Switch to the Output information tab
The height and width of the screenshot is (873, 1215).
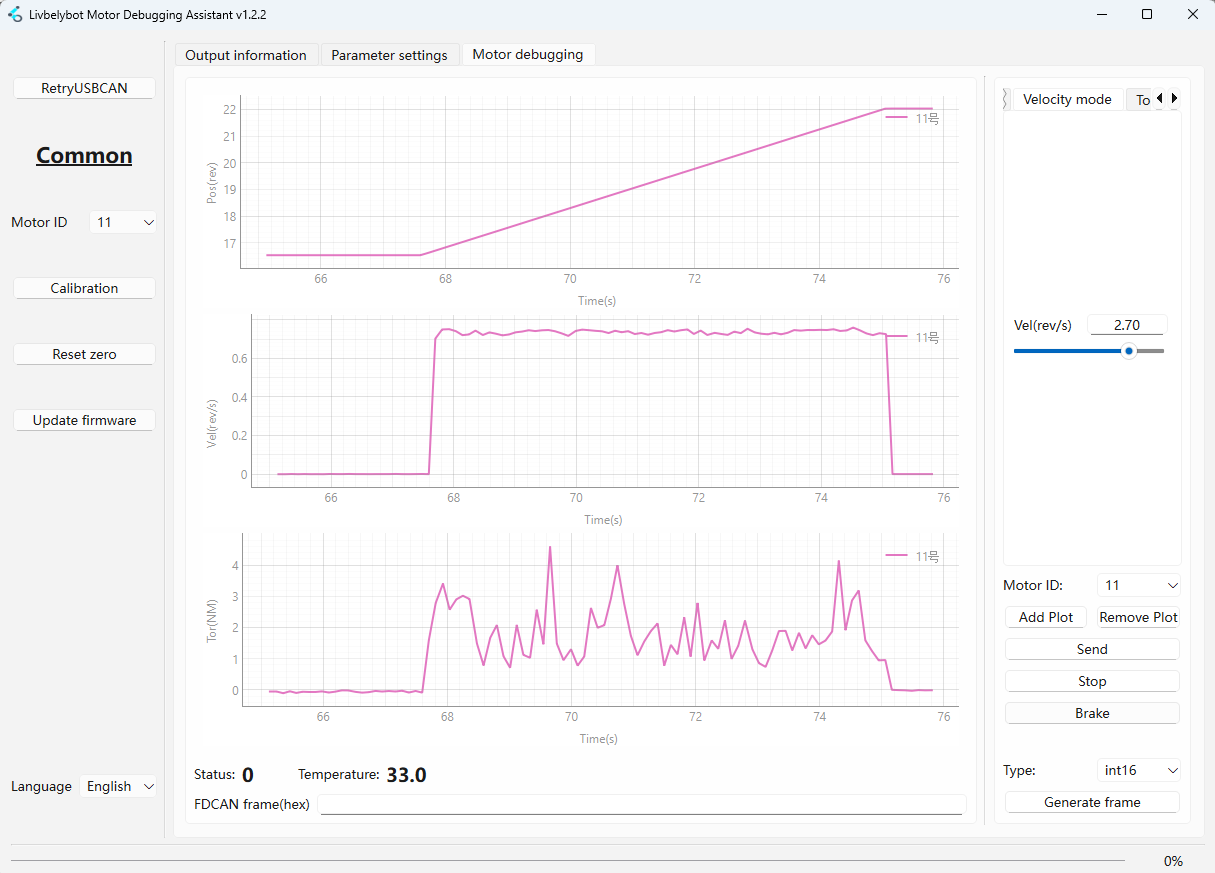click(x=246, y=55)
